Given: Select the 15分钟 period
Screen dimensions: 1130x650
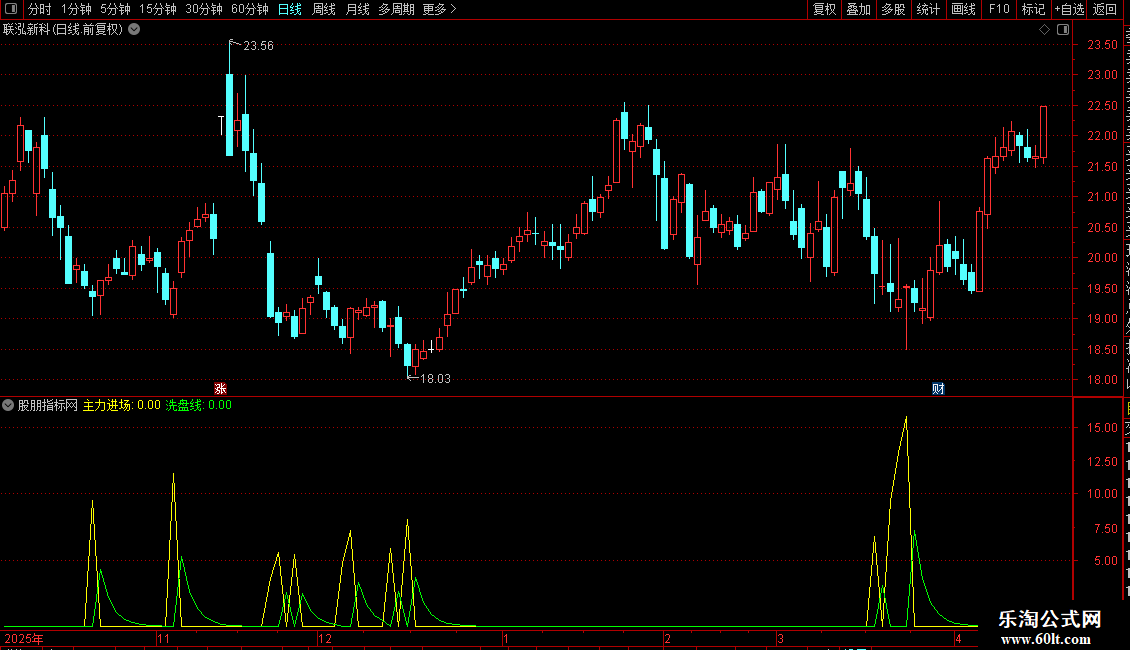Looking at the screenshot, I should 158,9.
